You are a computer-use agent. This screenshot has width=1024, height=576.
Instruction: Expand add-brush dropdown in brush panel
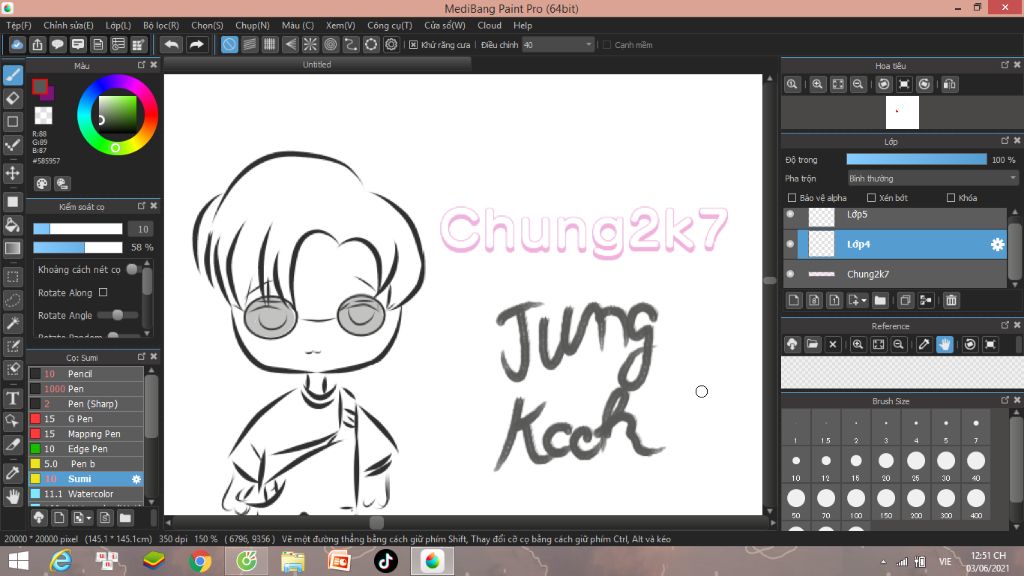pos(89,519)
